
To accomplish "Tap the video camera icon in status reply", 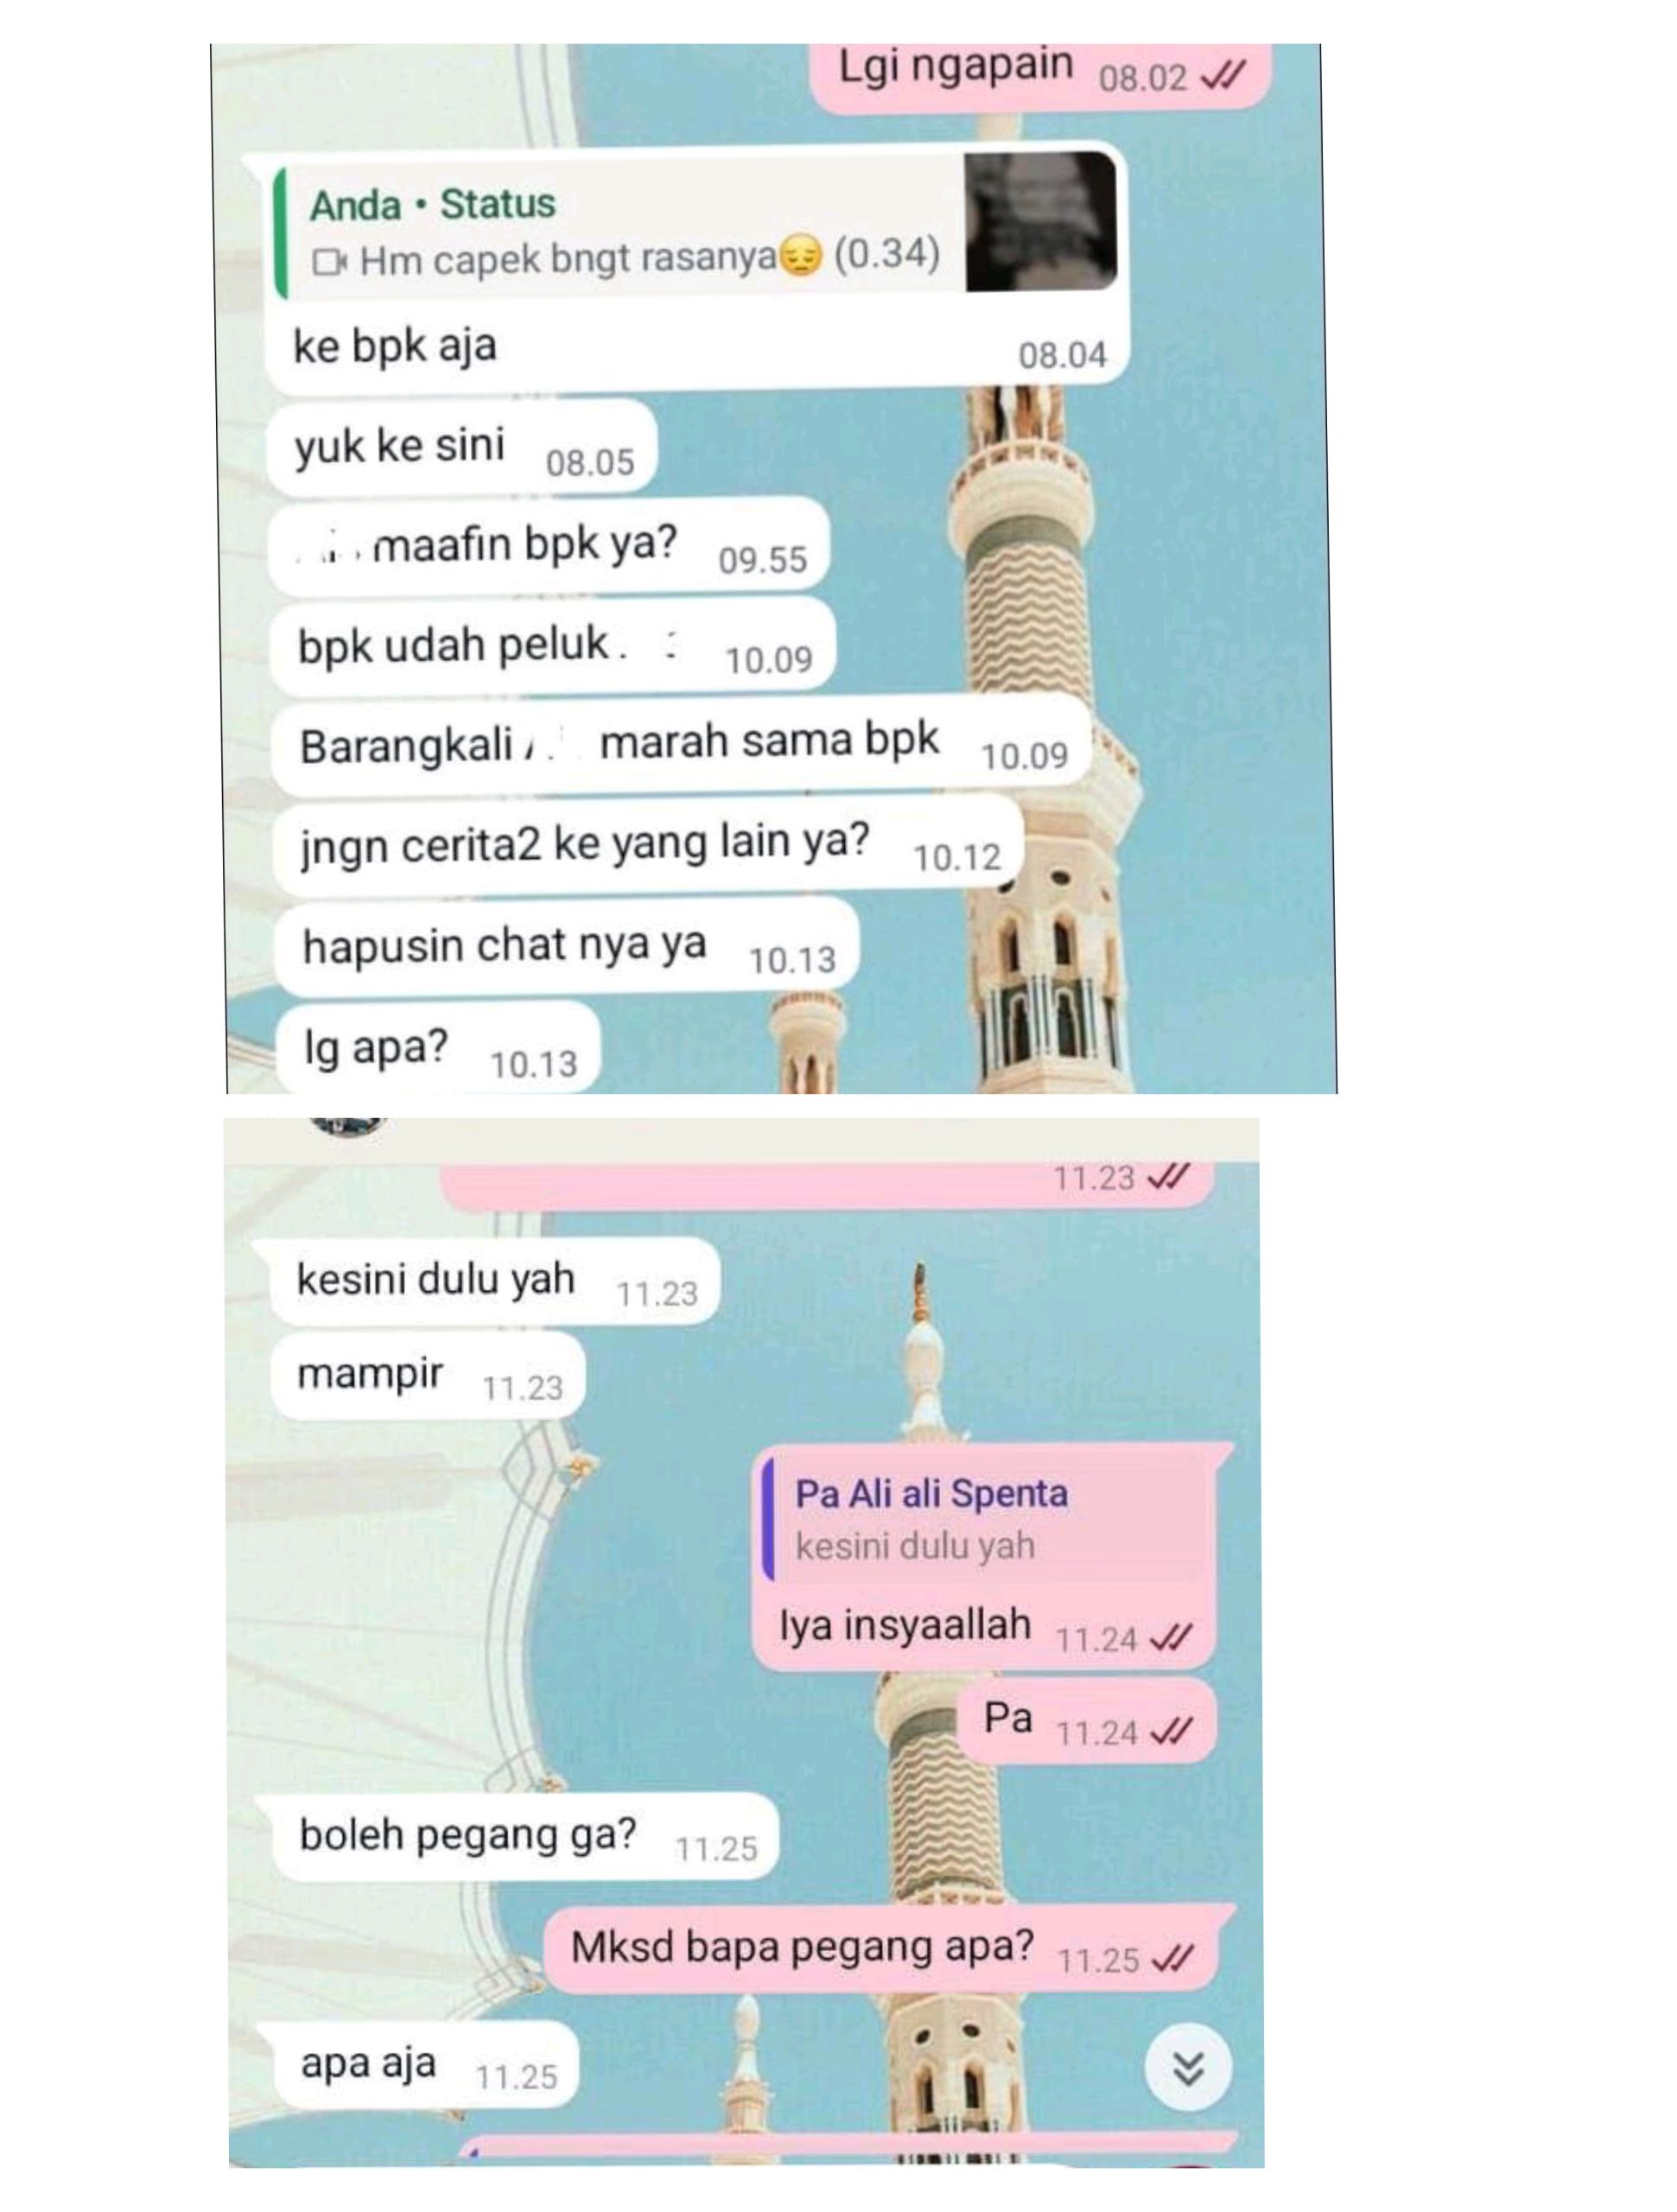I will pos(329,262).
